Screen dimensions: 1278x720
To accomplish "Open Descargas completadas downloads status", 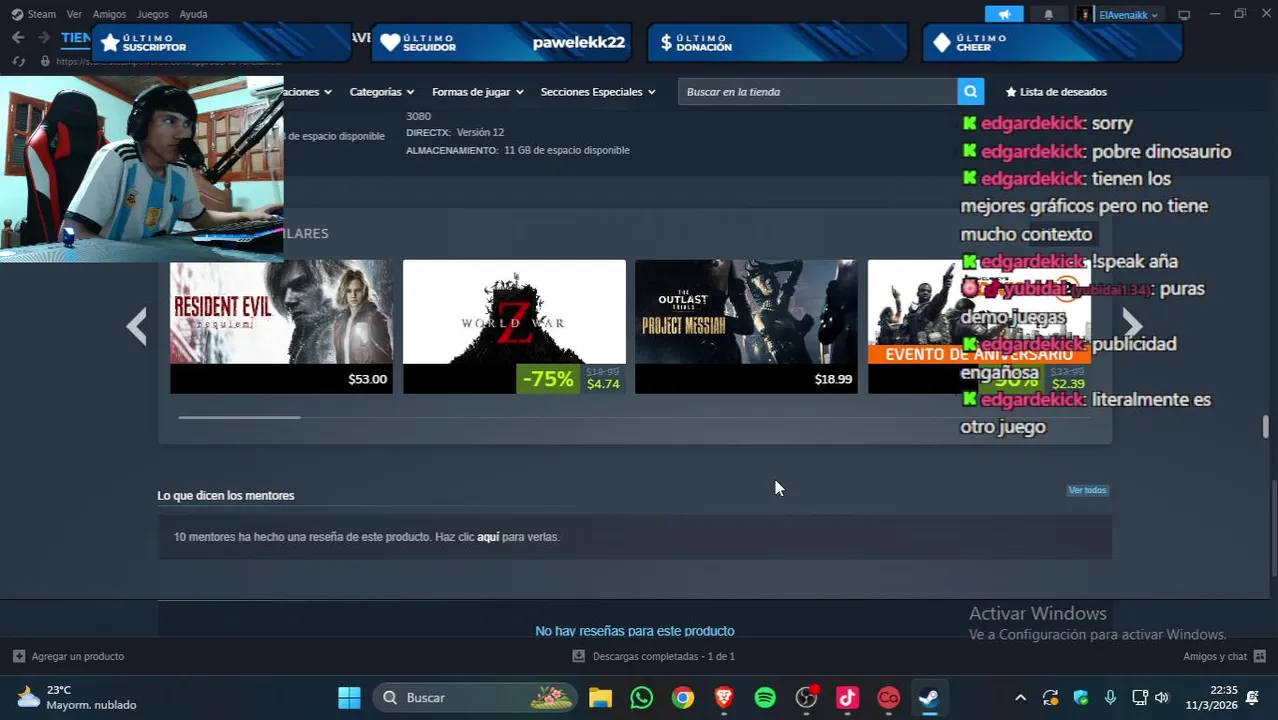I will point(653,656).
